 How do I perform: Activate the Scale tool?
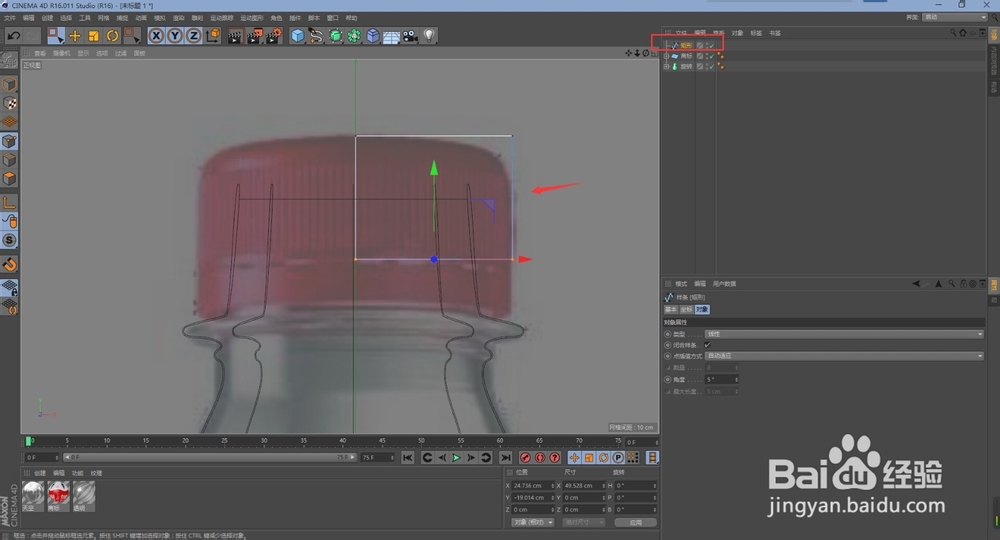click(94, 36)
